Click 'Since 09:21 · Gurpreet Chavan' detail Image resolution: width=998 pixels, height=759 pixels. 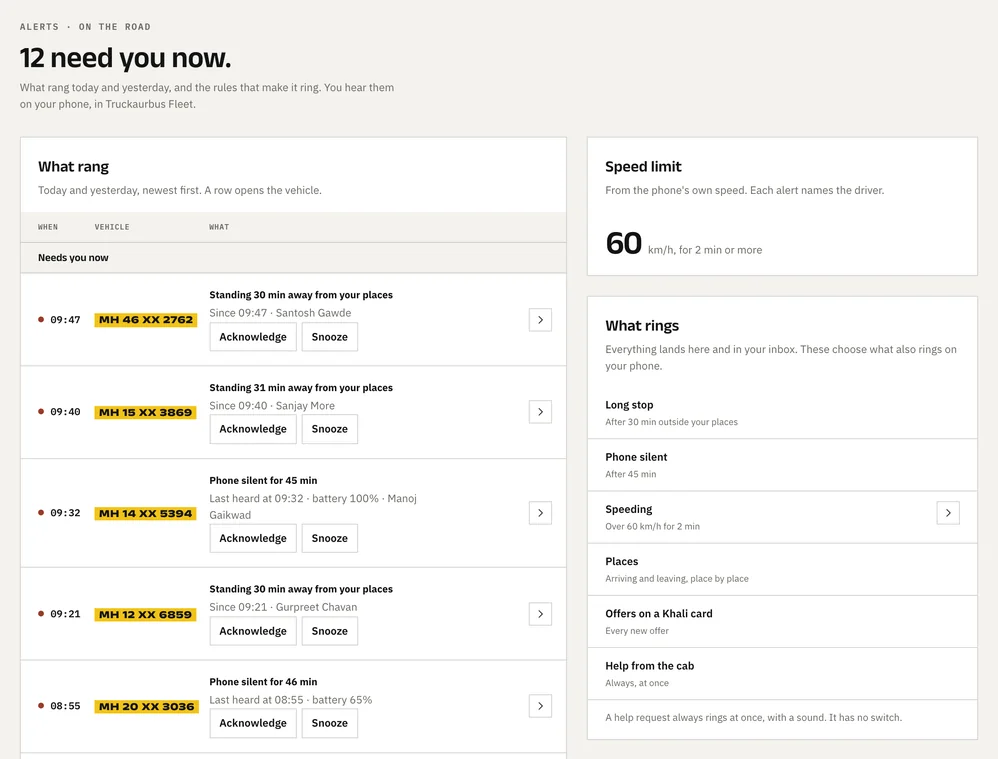(x=283, y=607)
